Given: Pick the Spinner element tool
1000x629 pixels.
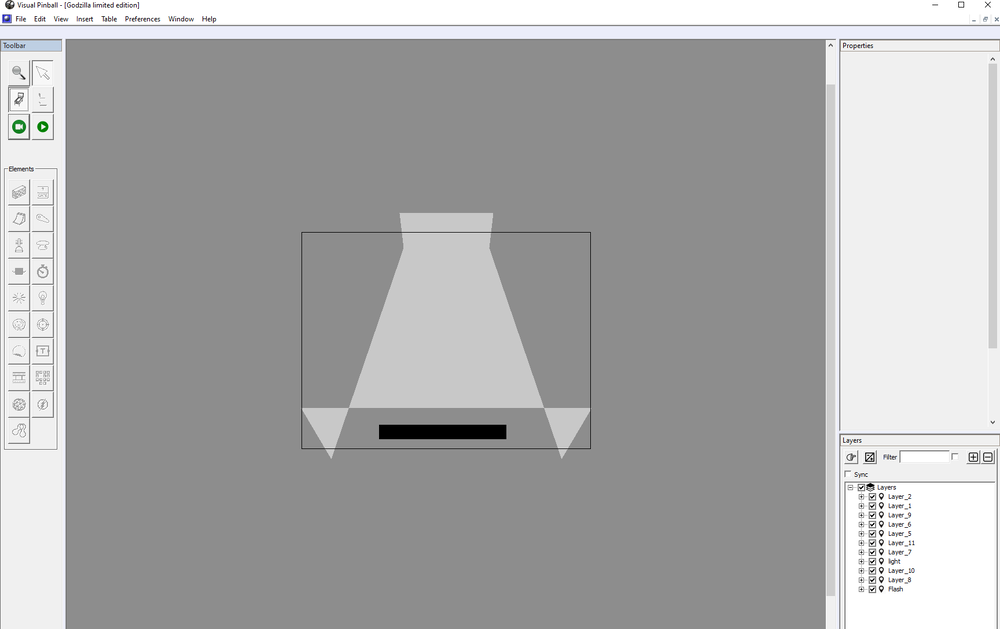Looking at the screenshot, I should 18,272.
